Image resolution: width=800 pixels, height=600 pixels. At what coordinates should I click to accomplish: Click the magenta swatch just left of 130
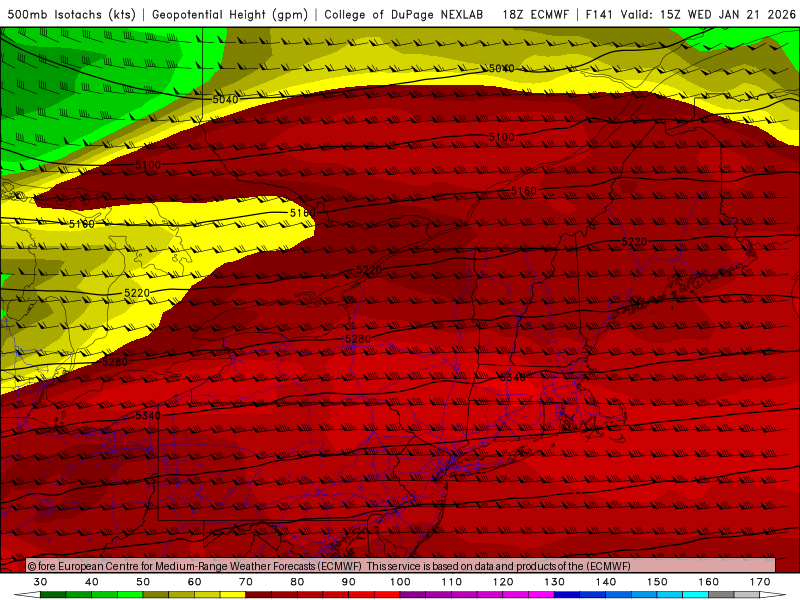coord(541,595)
